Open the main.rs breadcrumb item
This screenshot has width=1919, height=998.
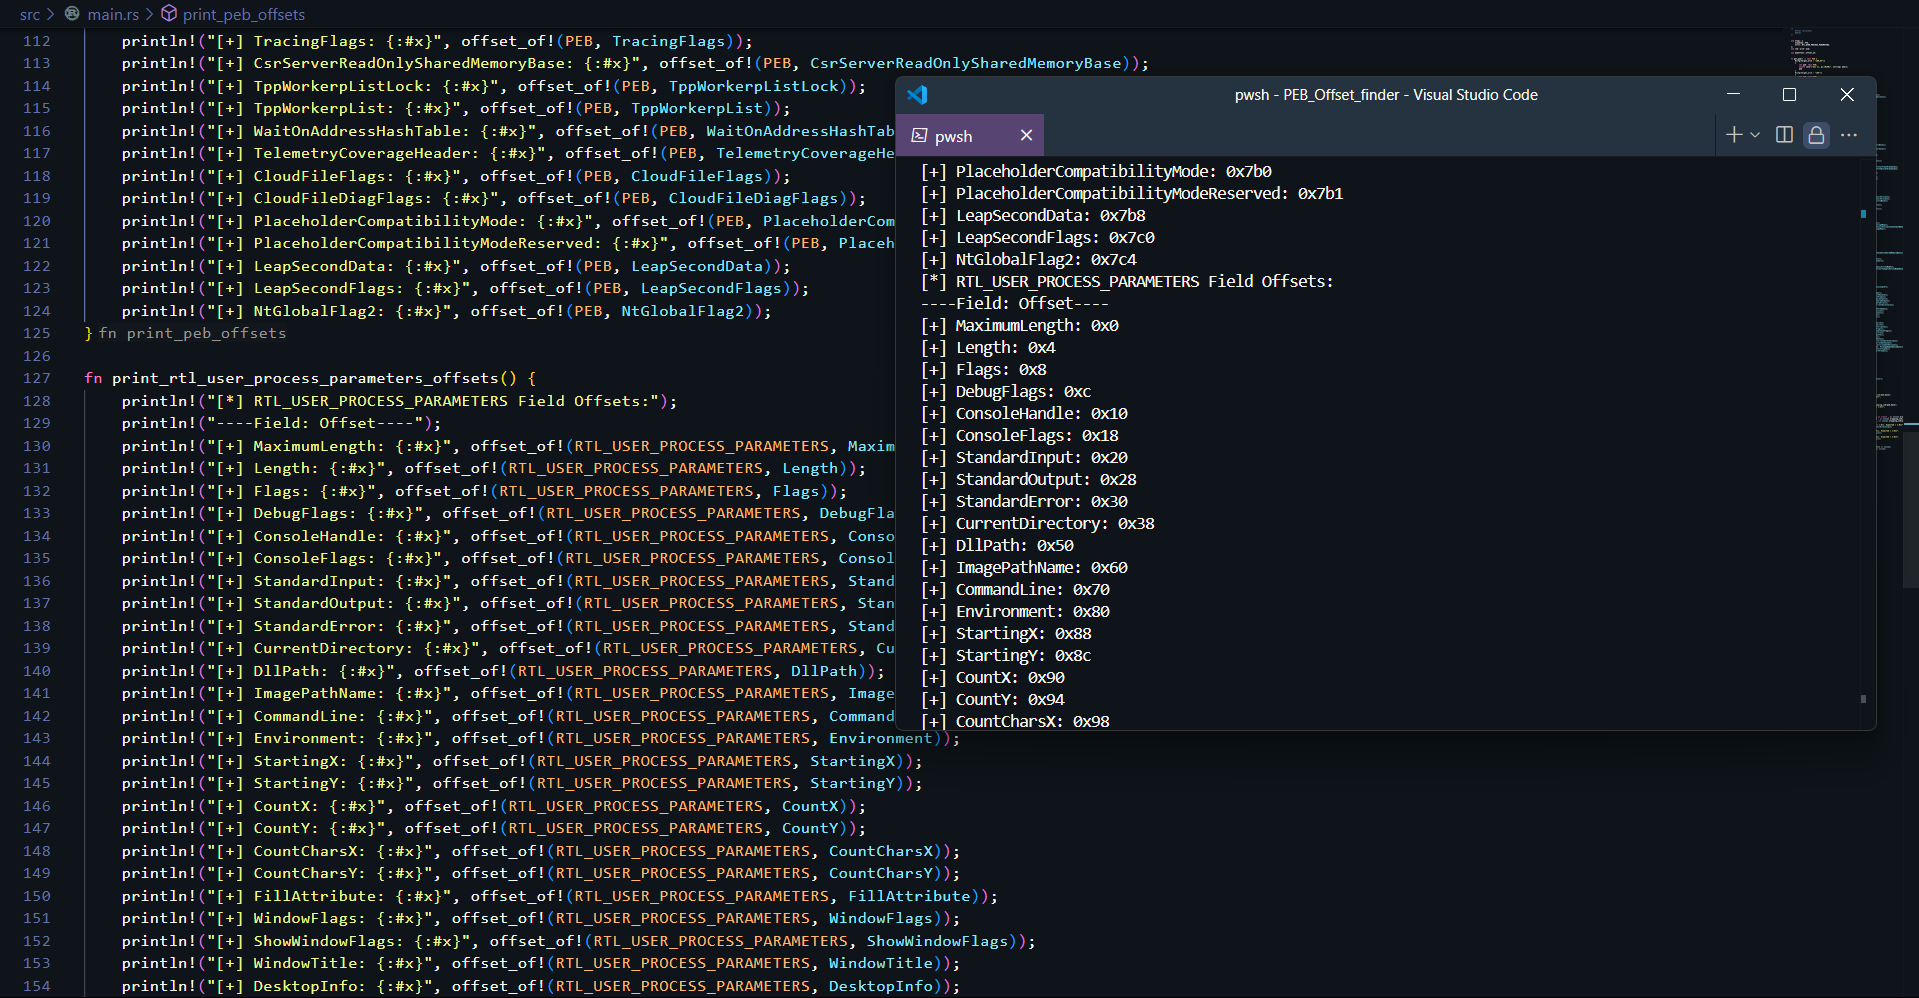point(113,14)
